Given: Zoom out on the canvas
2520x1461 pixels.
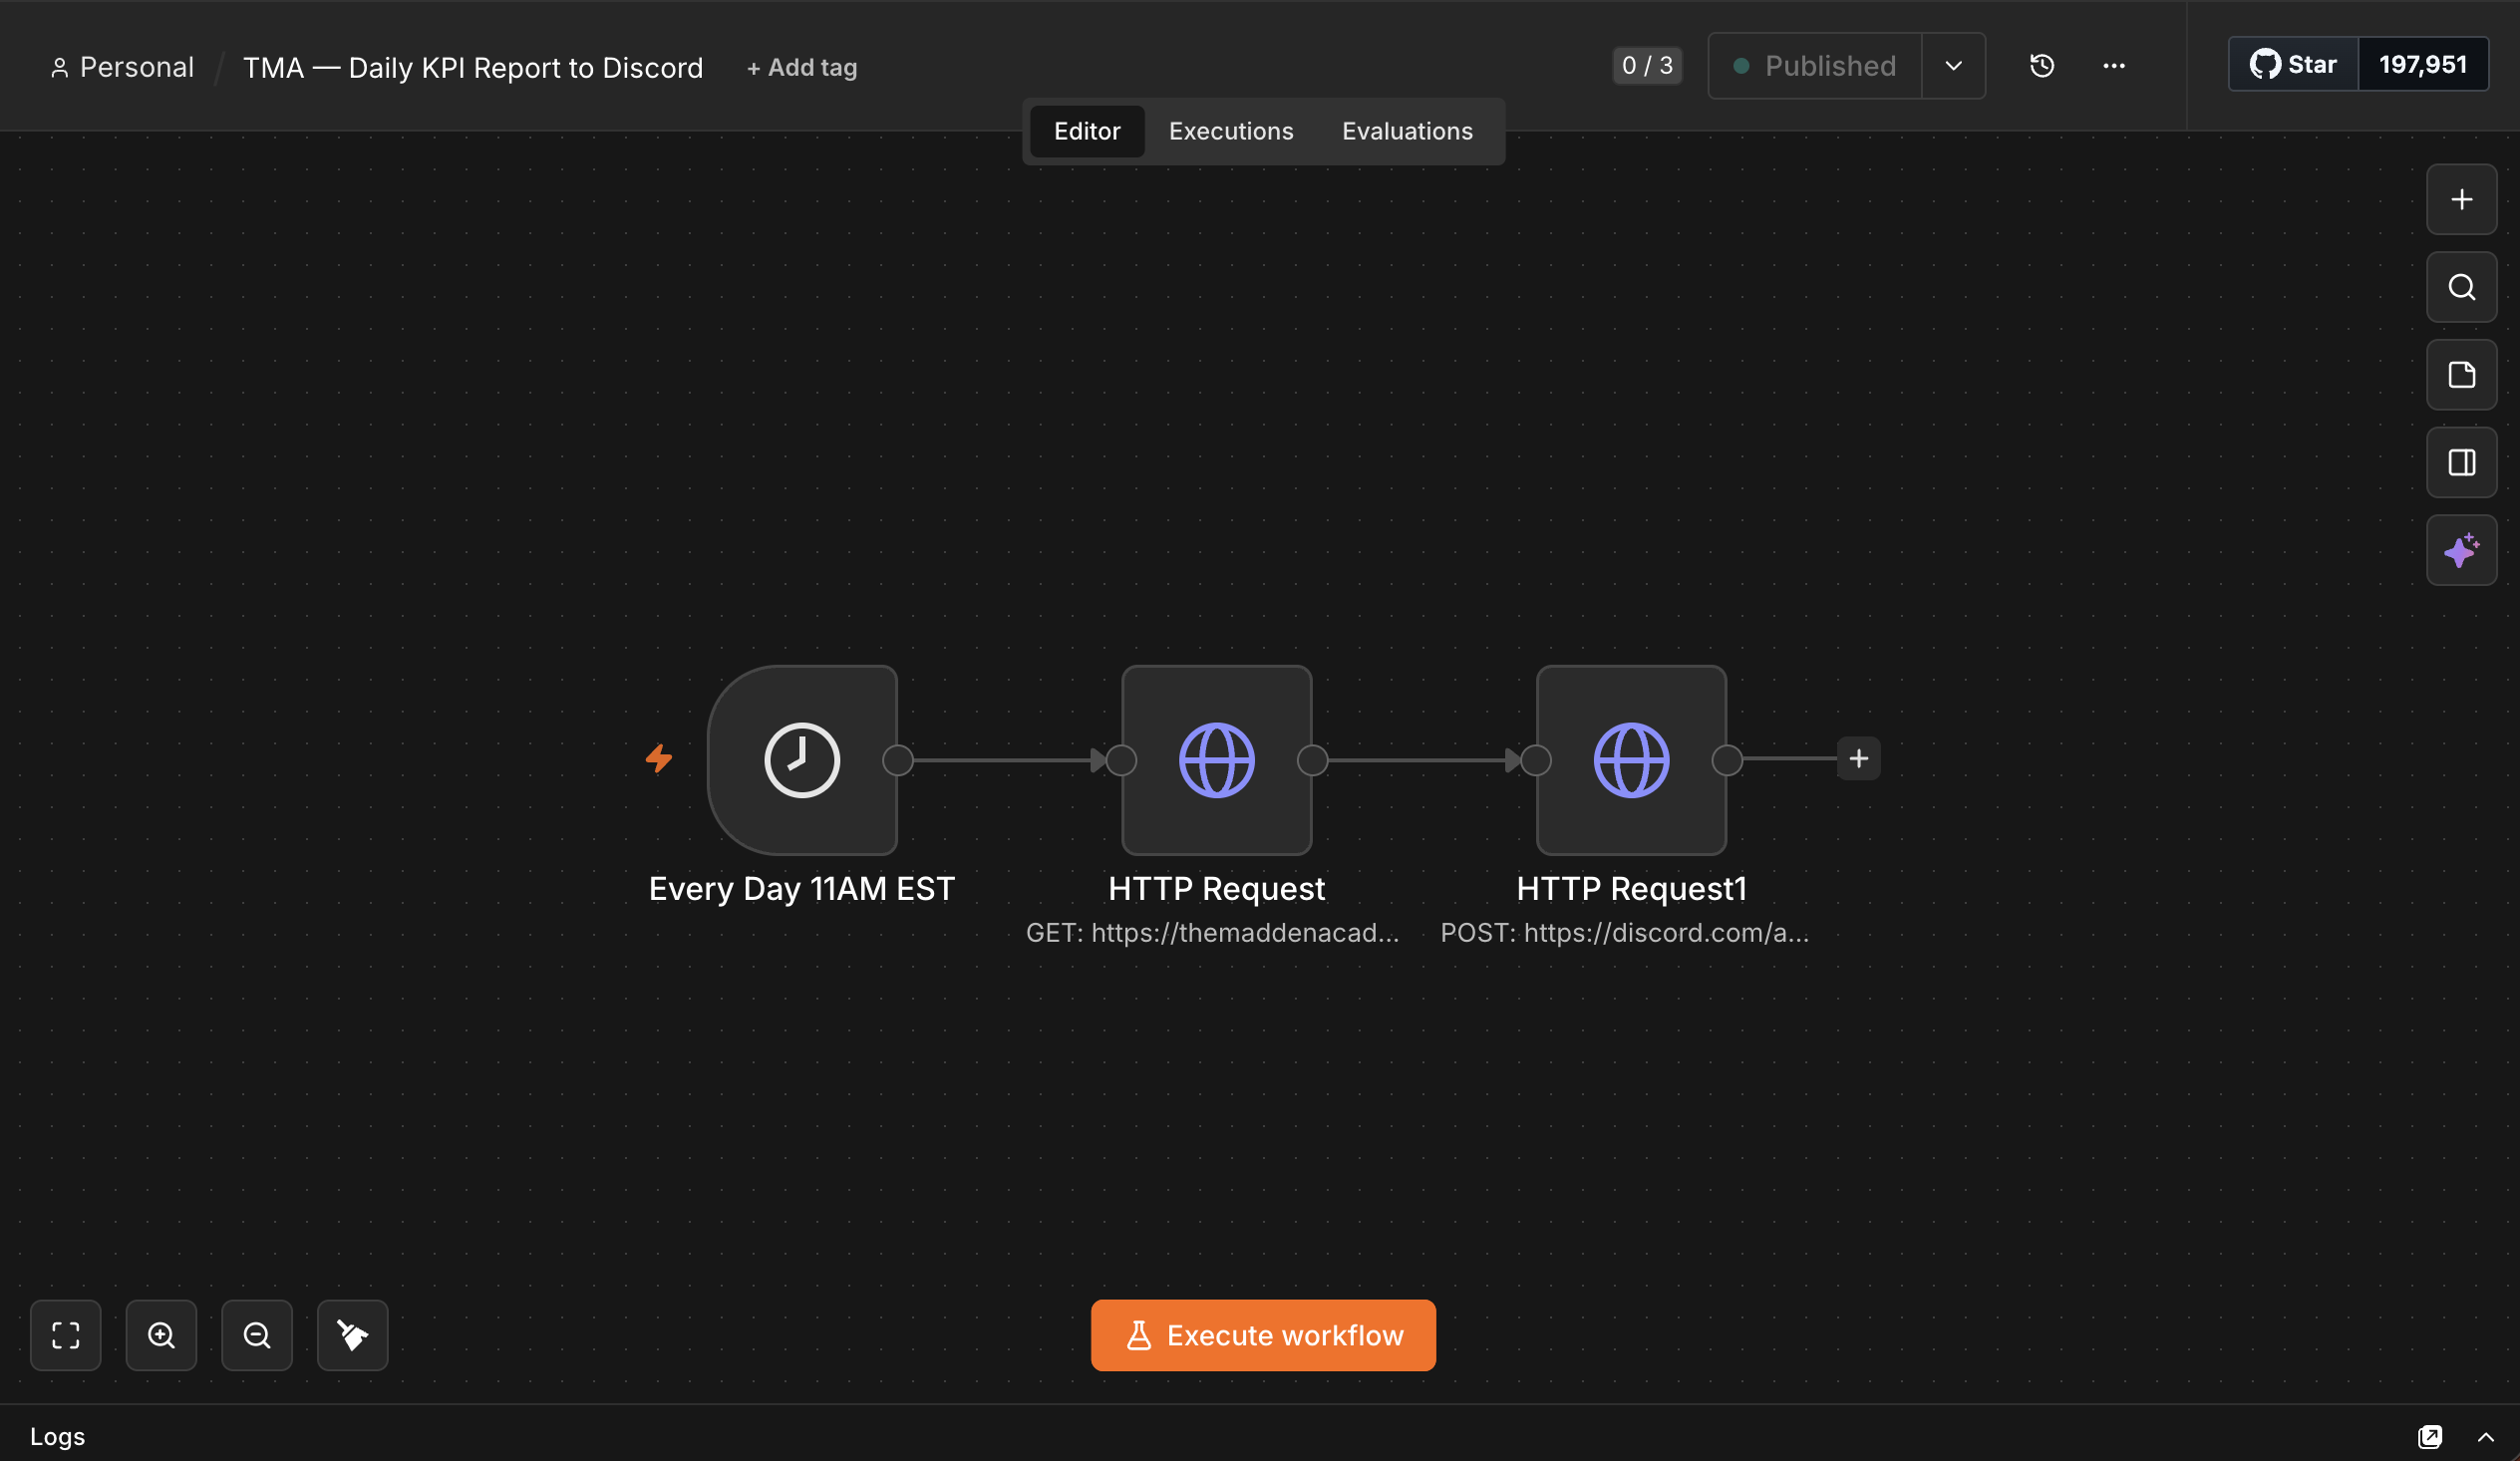Looking at the screenshot, I should click(x=257, y=1335).
